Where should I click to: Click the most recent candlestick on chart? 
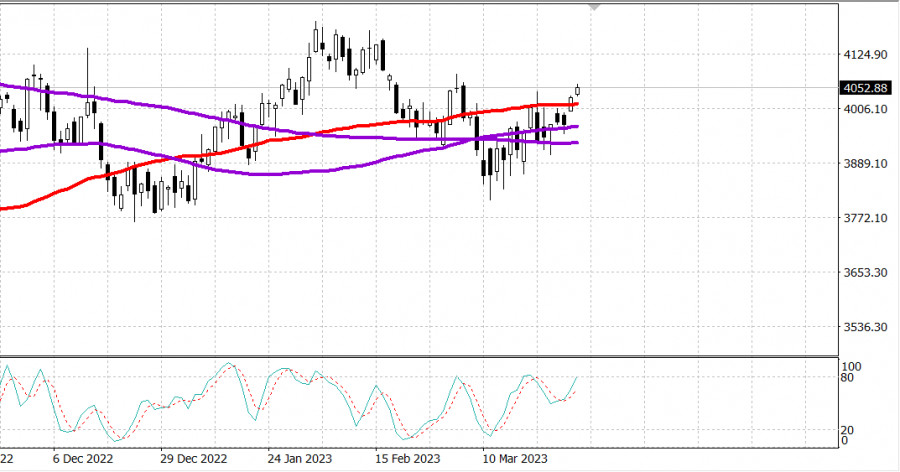577,90
